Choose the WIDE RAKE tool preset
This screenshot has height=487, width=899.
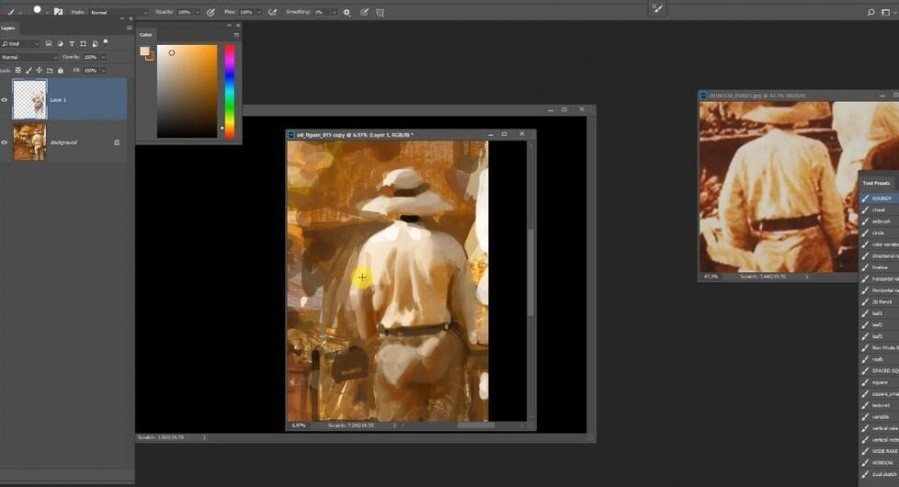880,451
